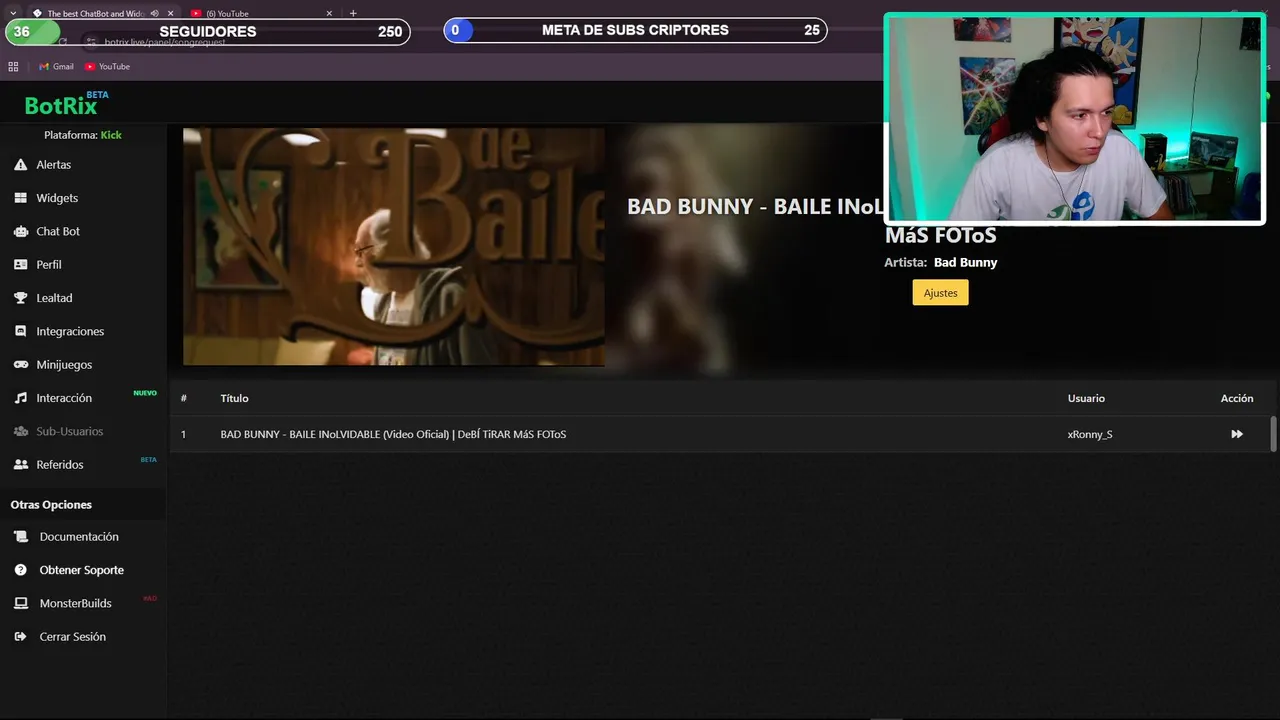Click the browser apps grid icon
The height and width of the screenshot is (720, 1280).
point(13,66)
